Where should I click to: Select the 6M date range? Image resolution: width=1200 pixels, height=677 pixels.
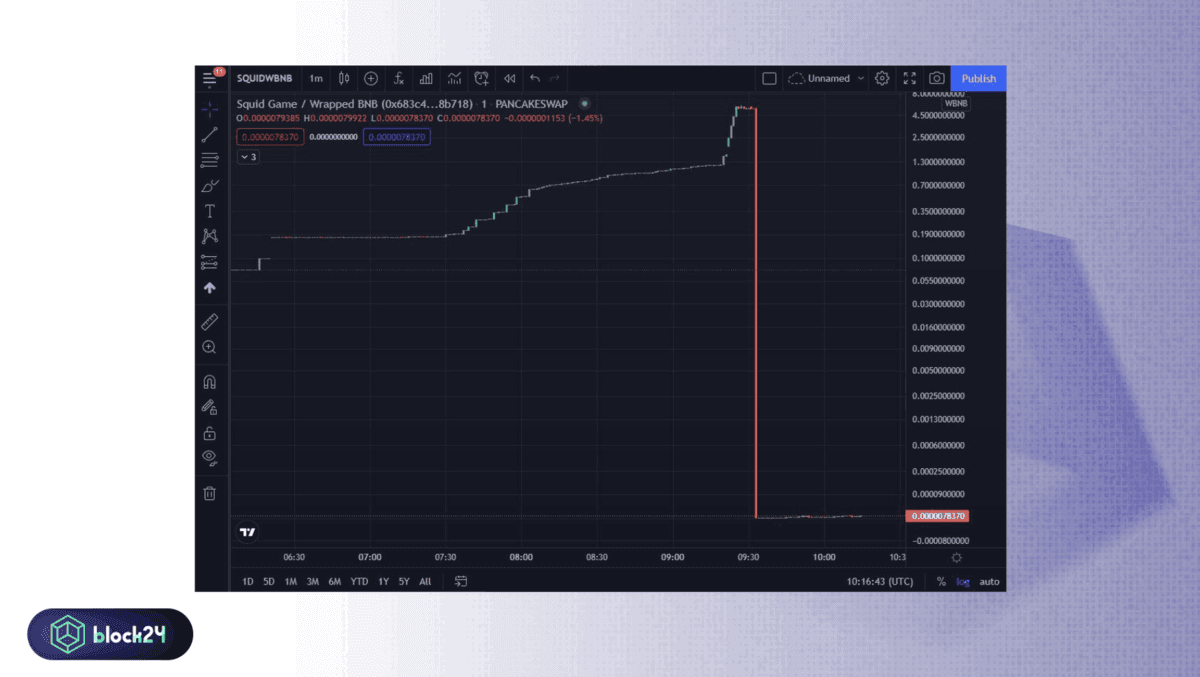[334, 581]
